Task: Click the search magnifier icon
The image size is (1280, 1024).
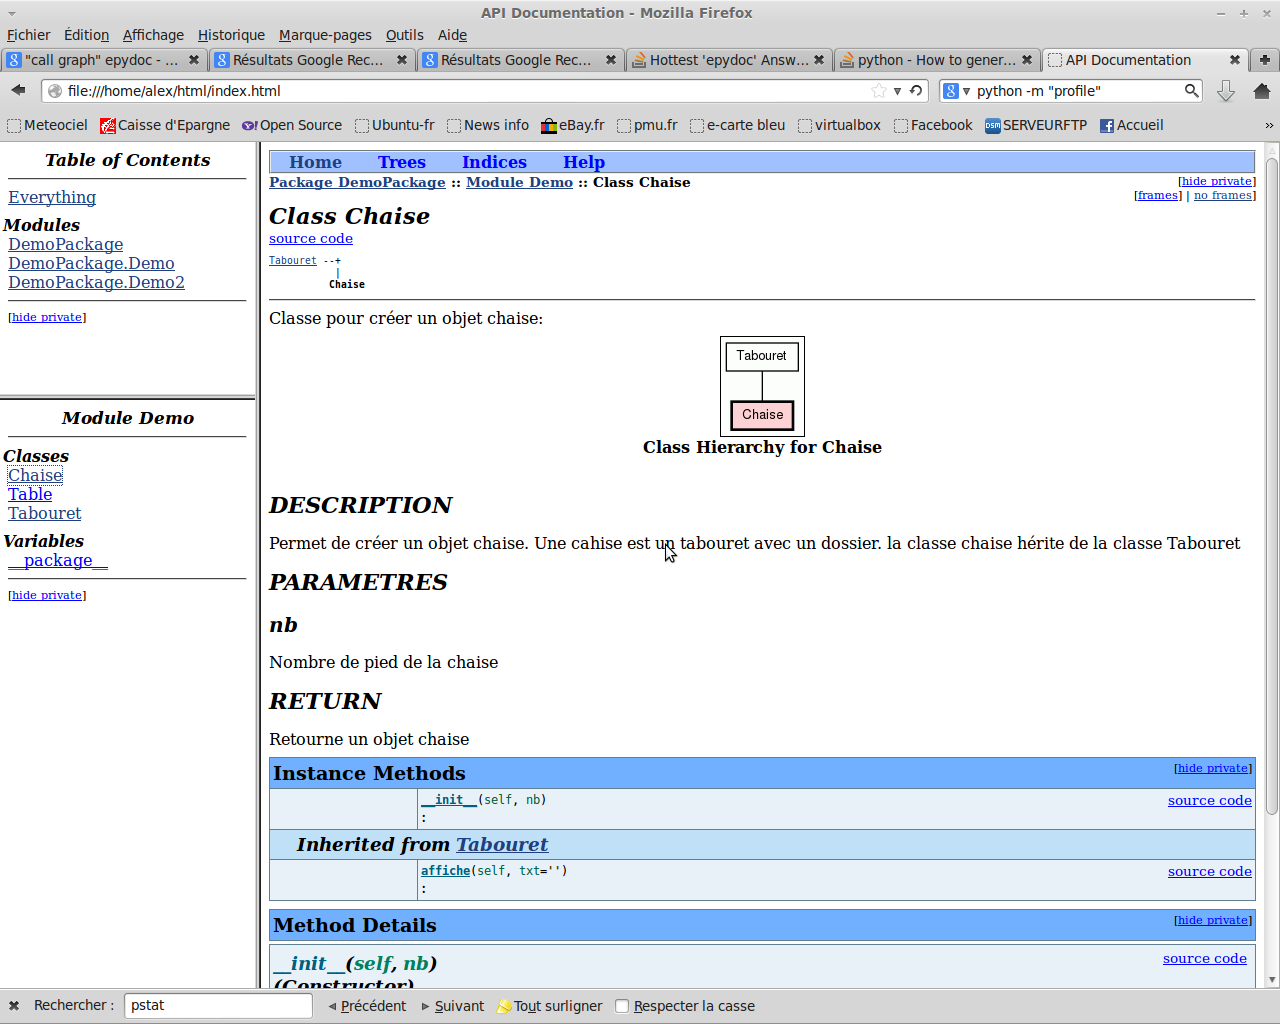Action: [1191, 91]
